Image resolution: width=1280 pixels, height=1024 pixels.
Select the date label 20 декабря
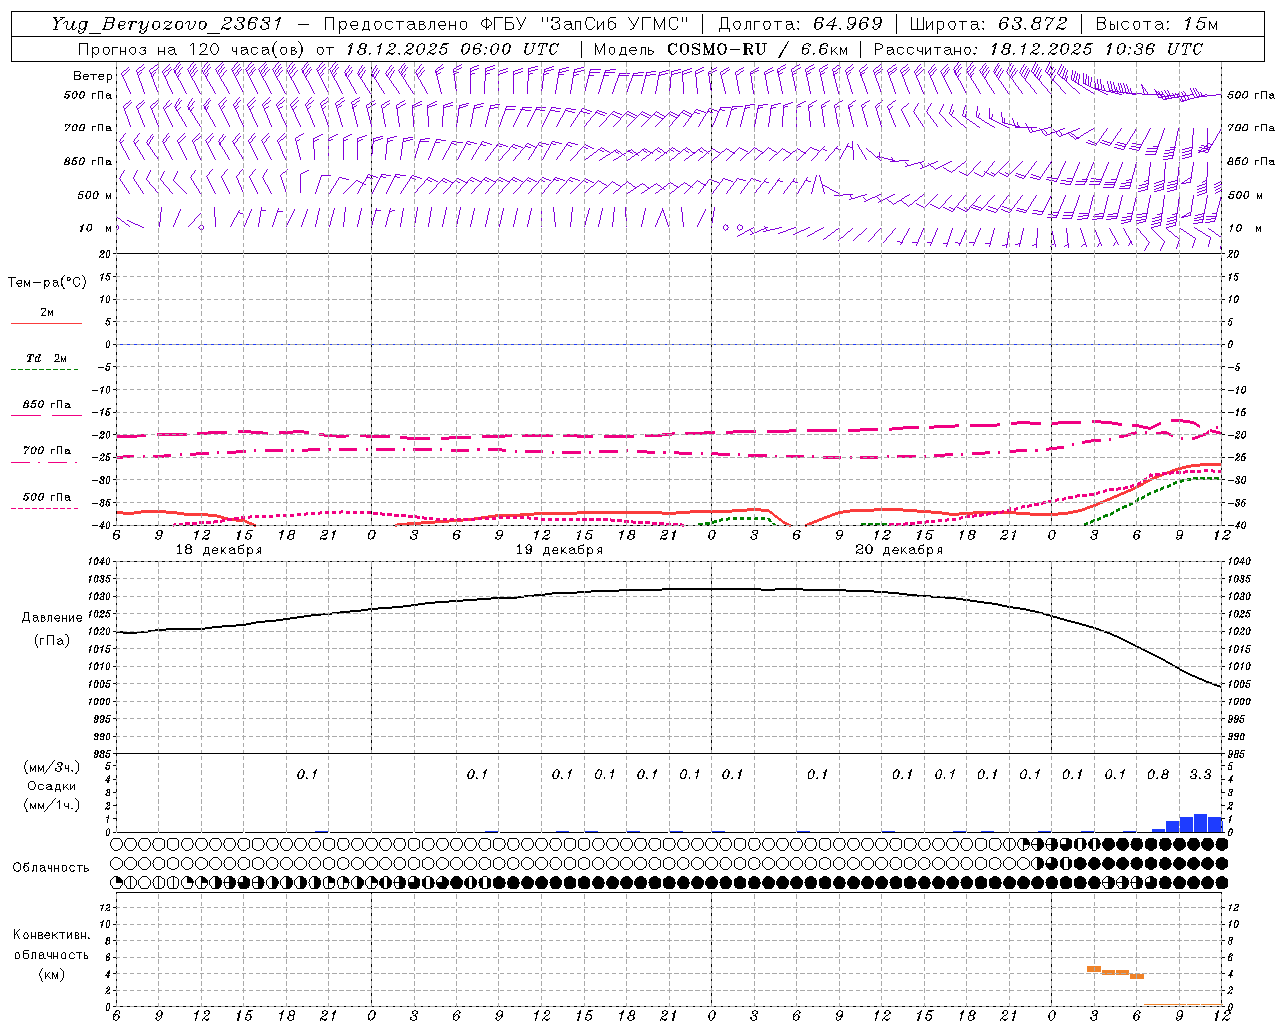(899, 550)
